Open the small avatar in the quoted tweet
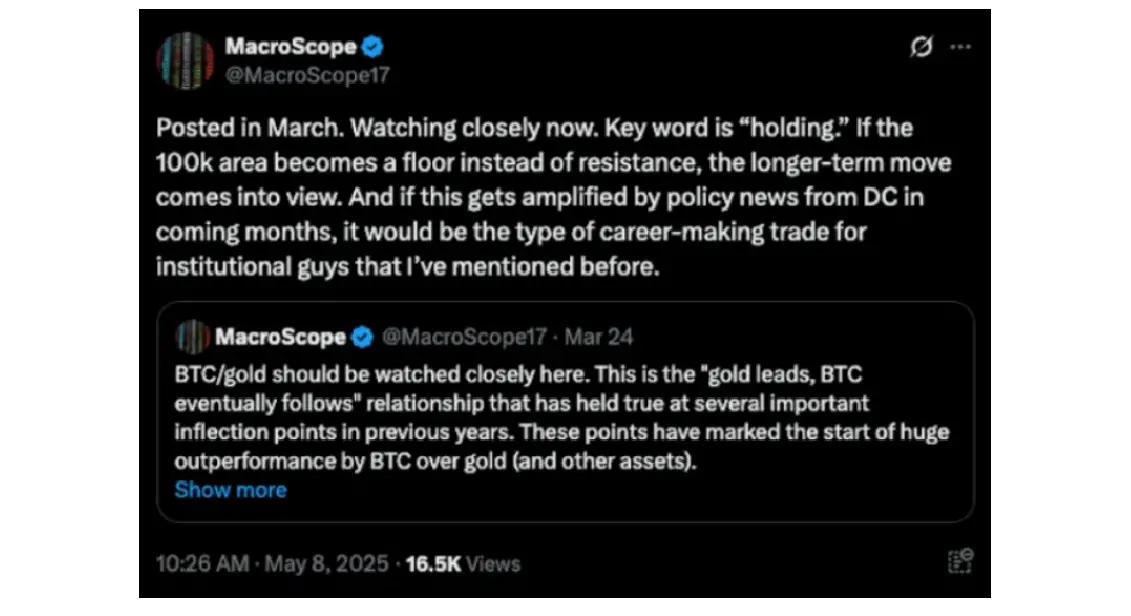The height and width of the screenshot is (616, 1131). (192, 337)
